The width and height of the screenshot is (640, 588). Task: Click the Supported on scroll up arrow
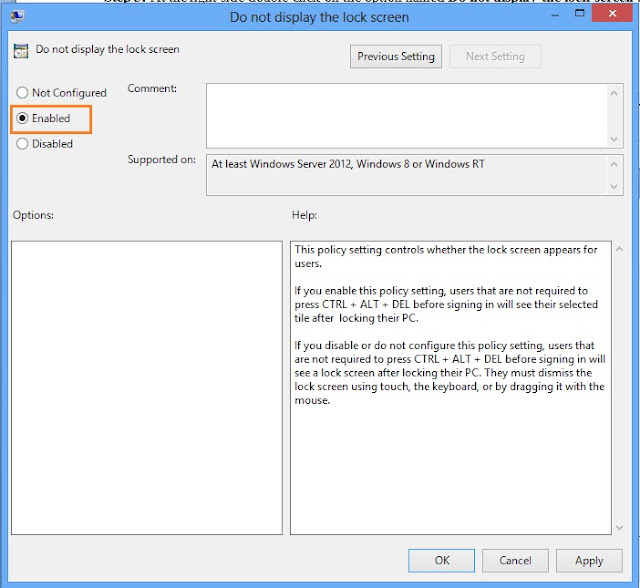pos(614,164)
